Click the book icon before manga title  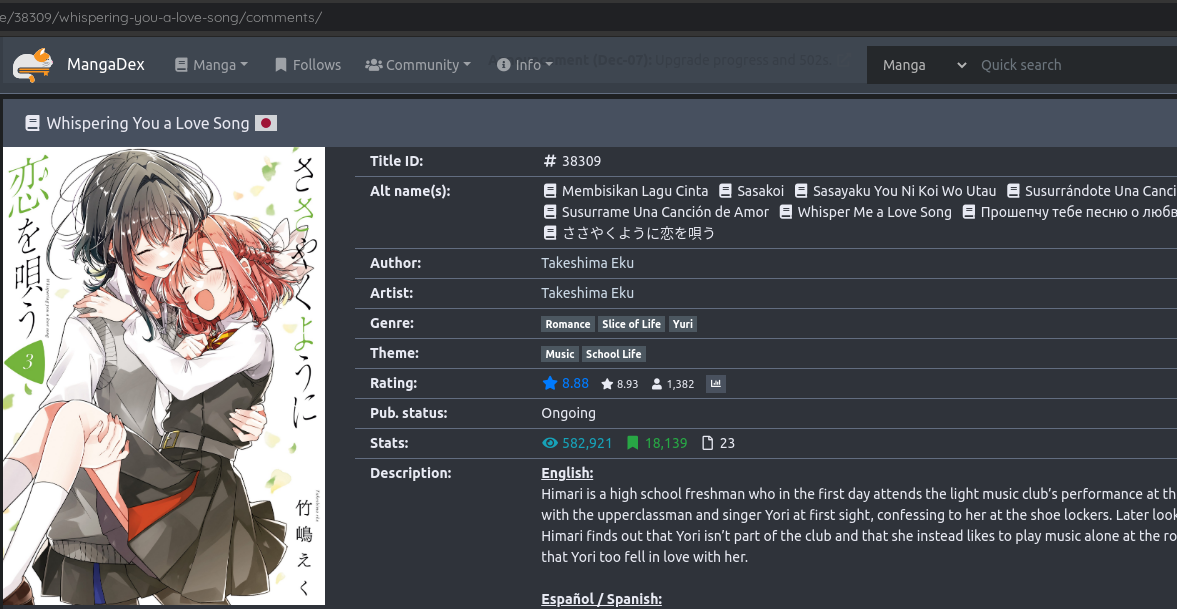pos(32,123)
